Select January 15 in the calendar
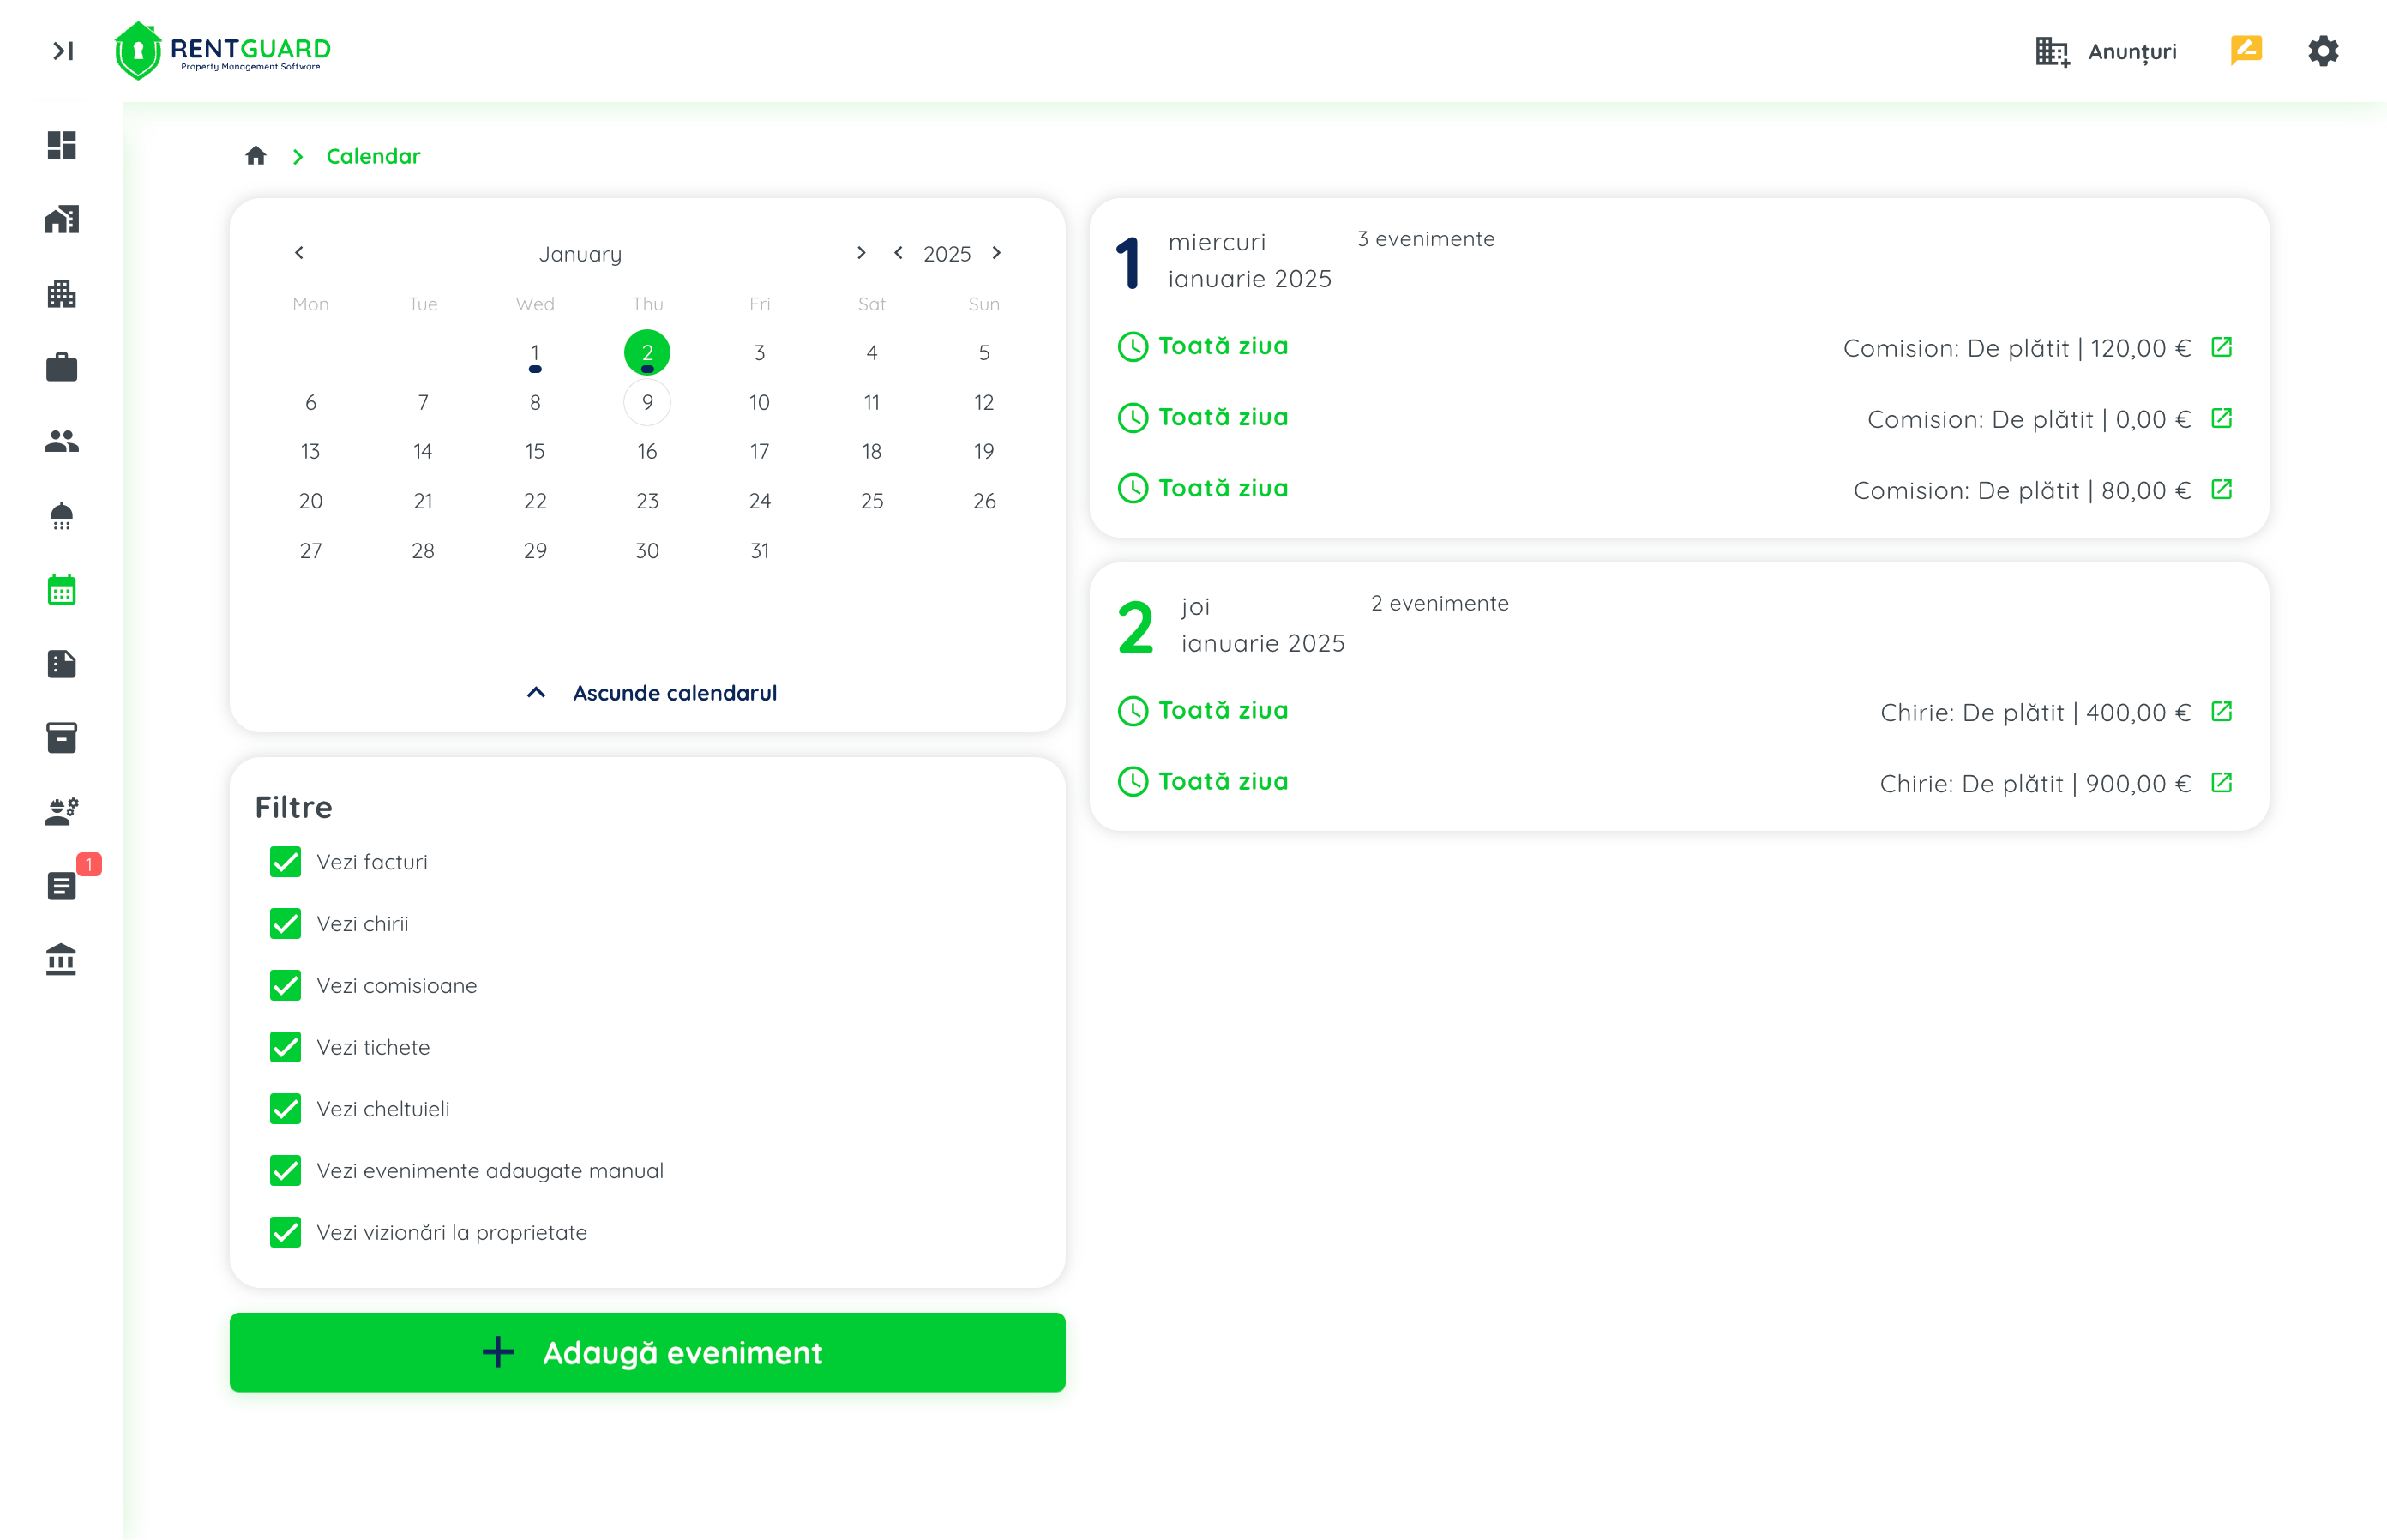Screen dimensions: 2387x1540 coord(535,452)
